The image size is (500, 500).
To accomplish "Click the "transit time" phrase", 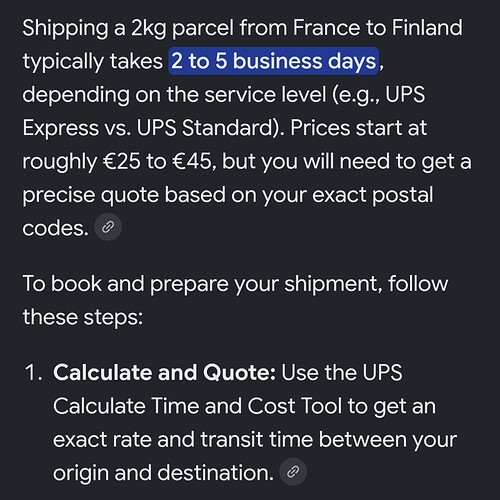I will (257, 439).
